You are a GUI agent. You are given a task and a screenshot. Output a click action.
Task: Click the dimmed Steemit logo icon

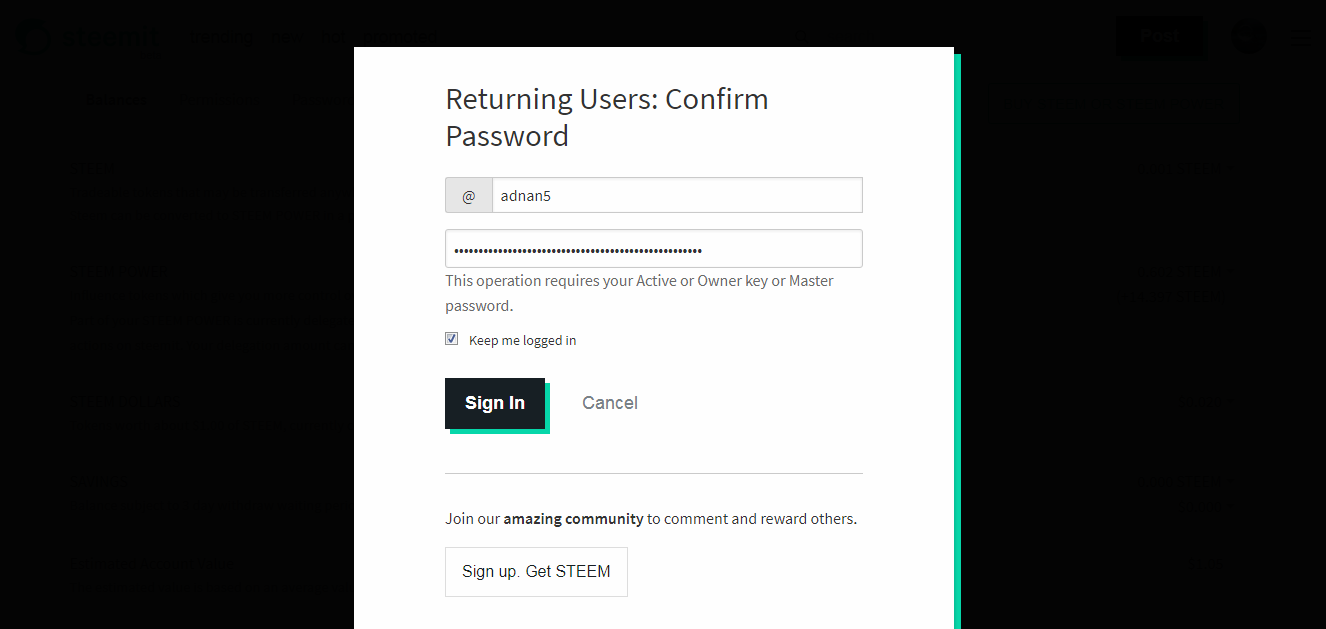pos(33,38)
